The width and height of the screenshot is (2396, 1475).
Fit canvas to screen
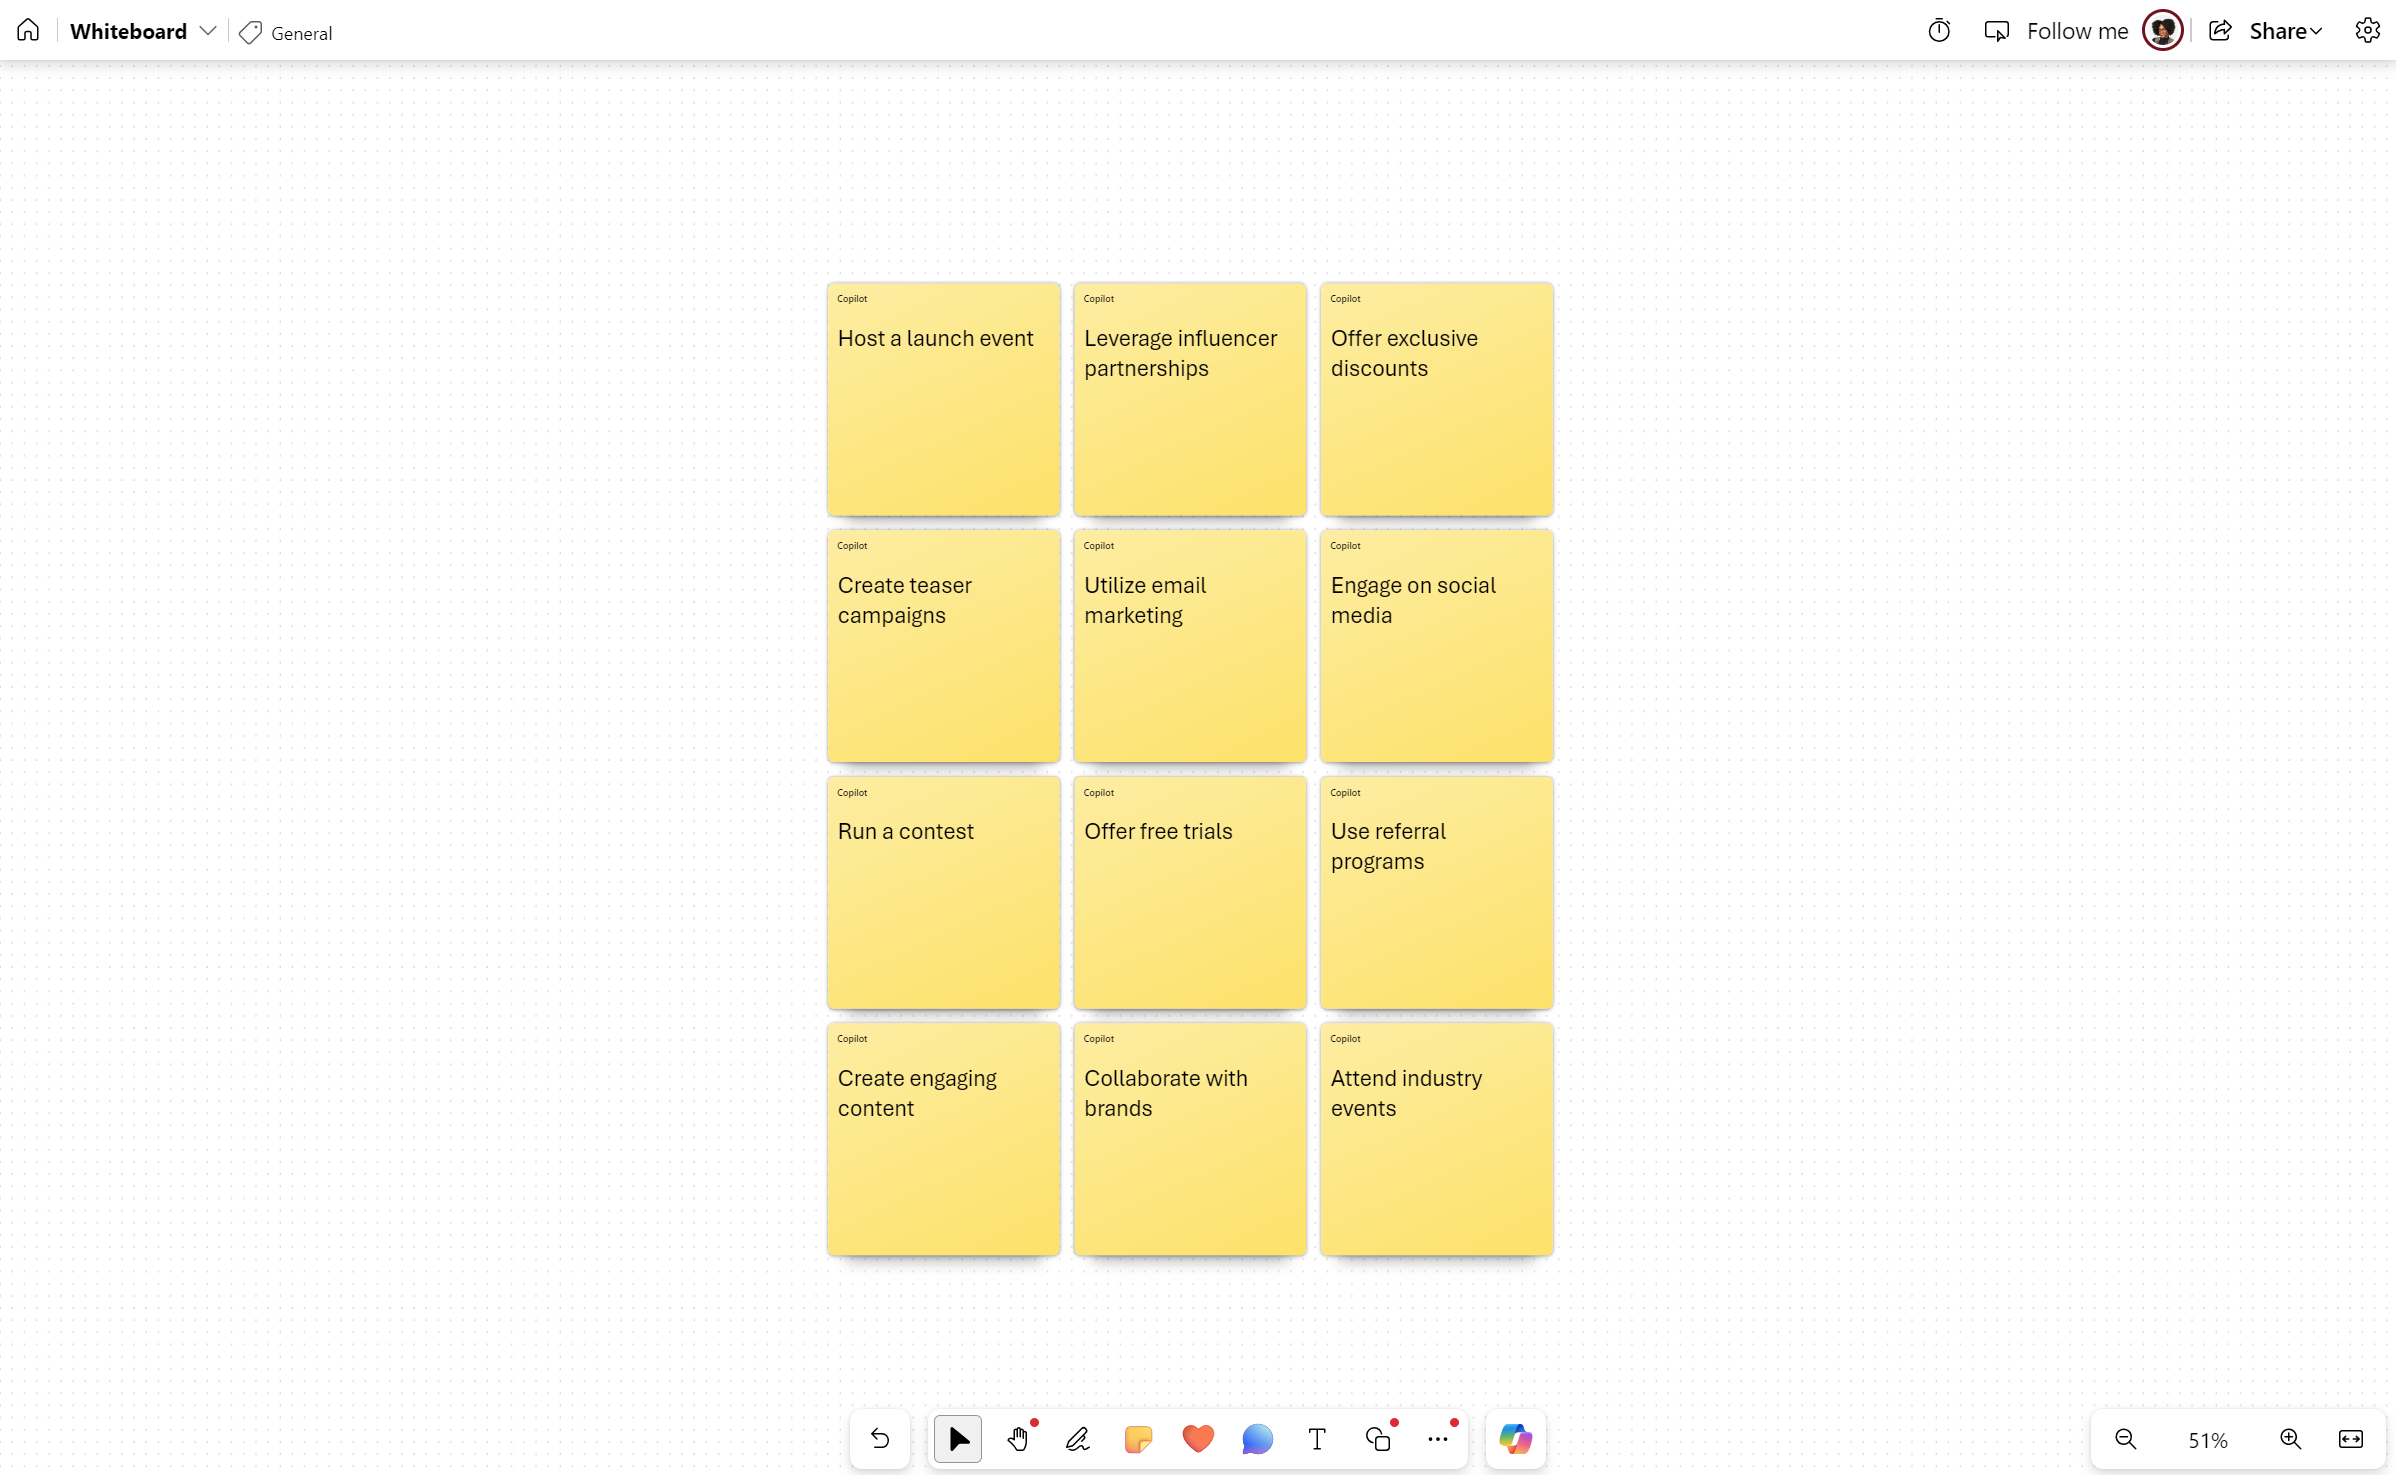click(2351, 1439)
